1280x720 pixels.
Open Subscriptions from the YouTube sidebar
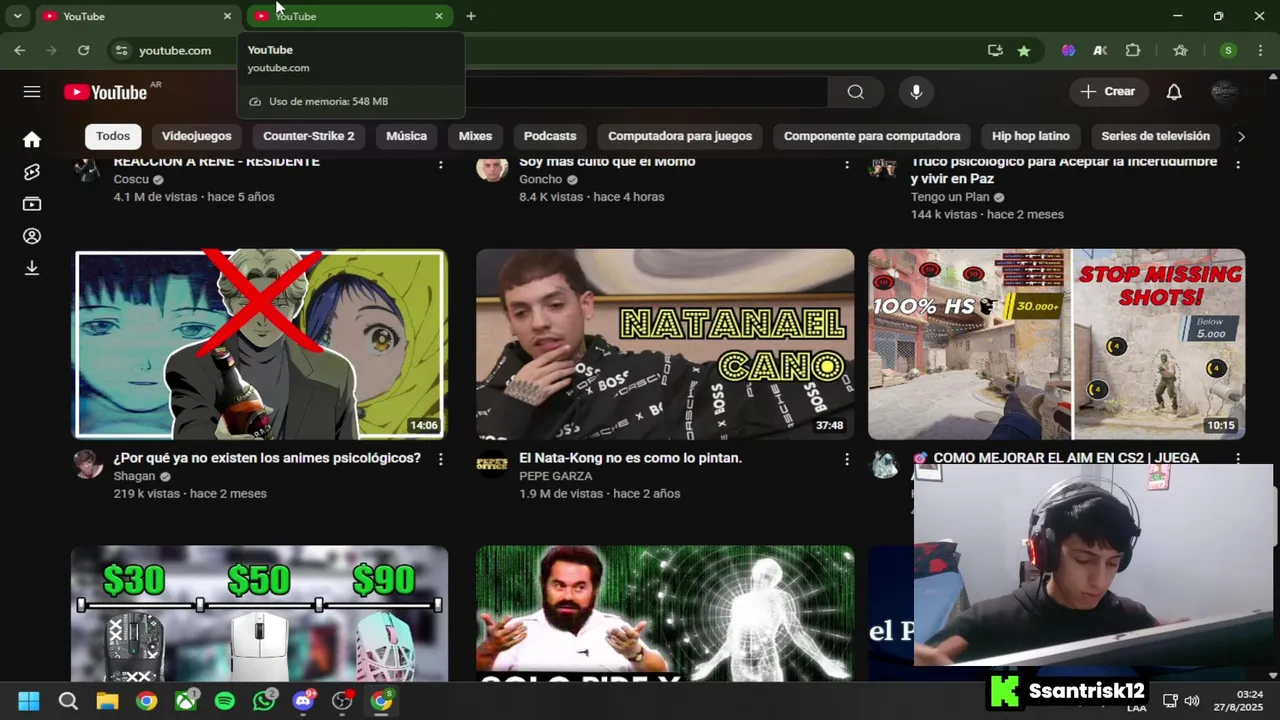click(x=32, y=204)
